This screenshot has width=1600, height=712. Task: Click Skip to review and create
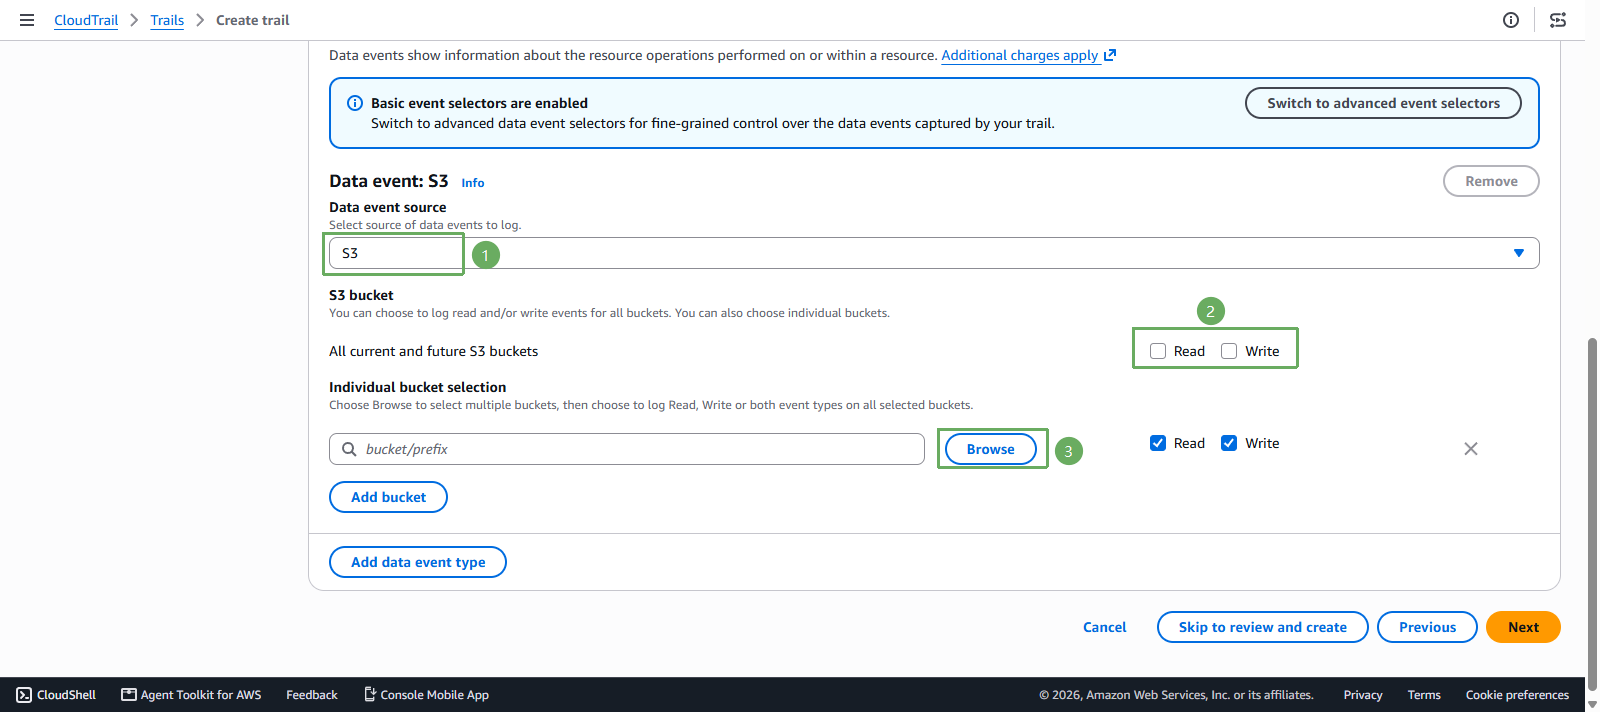[x=1262, y=627]
